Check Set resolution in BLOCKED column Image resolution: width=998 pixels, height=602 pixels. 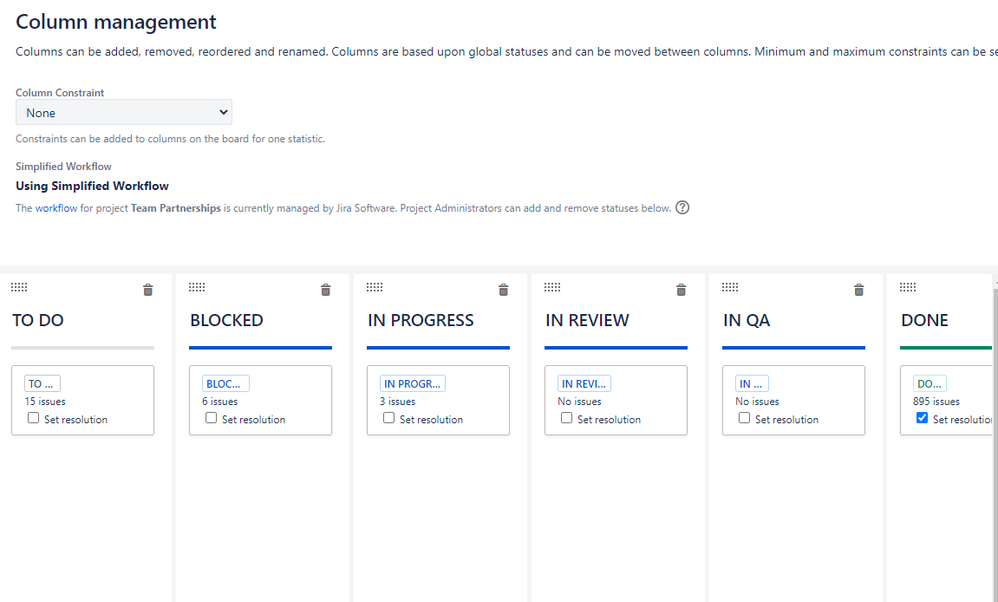click(x=211, y=418)
